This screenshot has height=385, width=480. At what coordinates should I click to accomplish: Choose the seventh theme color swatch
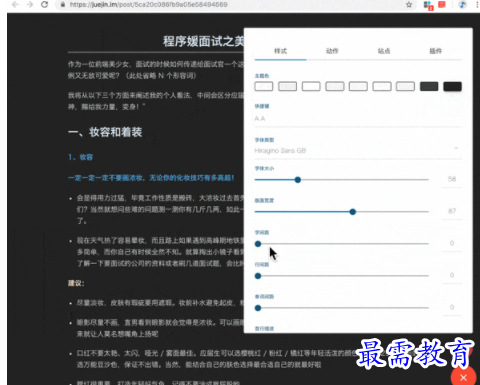coord(405,87)
